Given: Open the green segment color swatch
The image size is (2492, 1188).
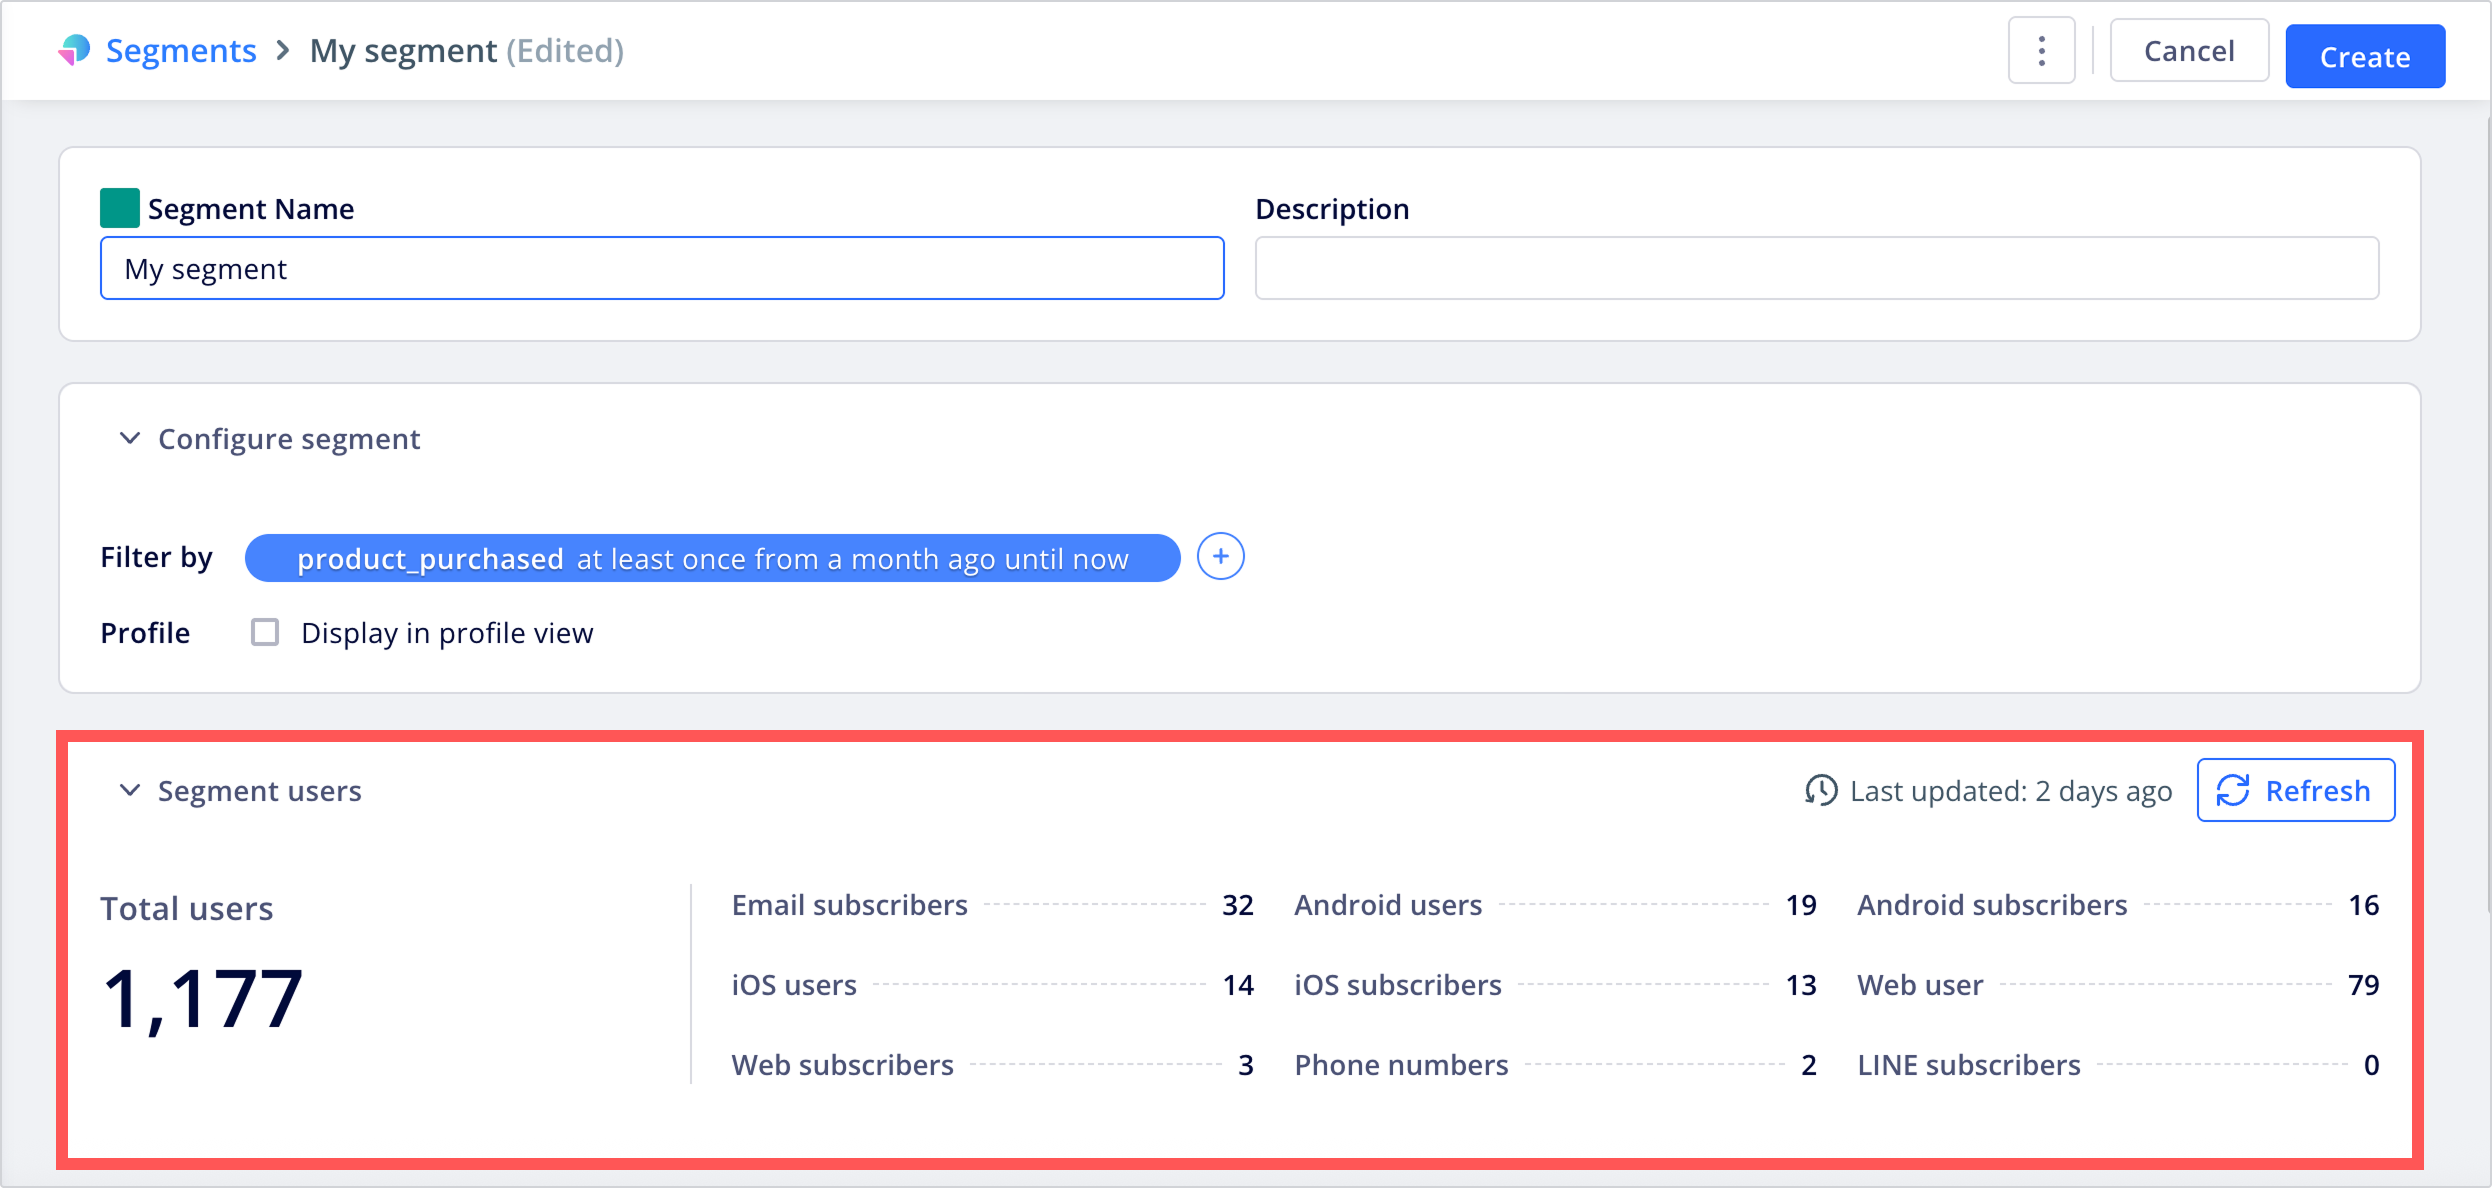Looking at the screenshot, I should click(x=120, y=208).
